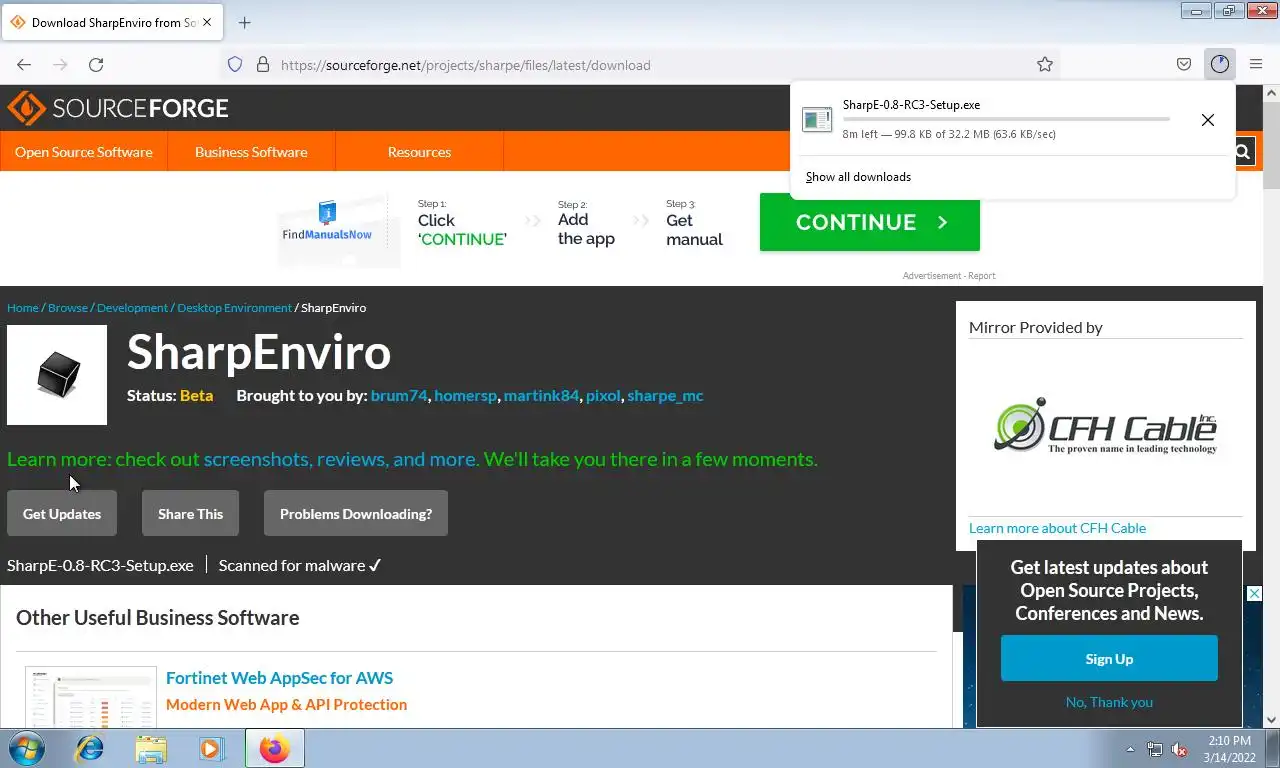Screen dimensions: 1280x768
Task: Open Learn more about CFH Cable
Action: coord(1057,528)
